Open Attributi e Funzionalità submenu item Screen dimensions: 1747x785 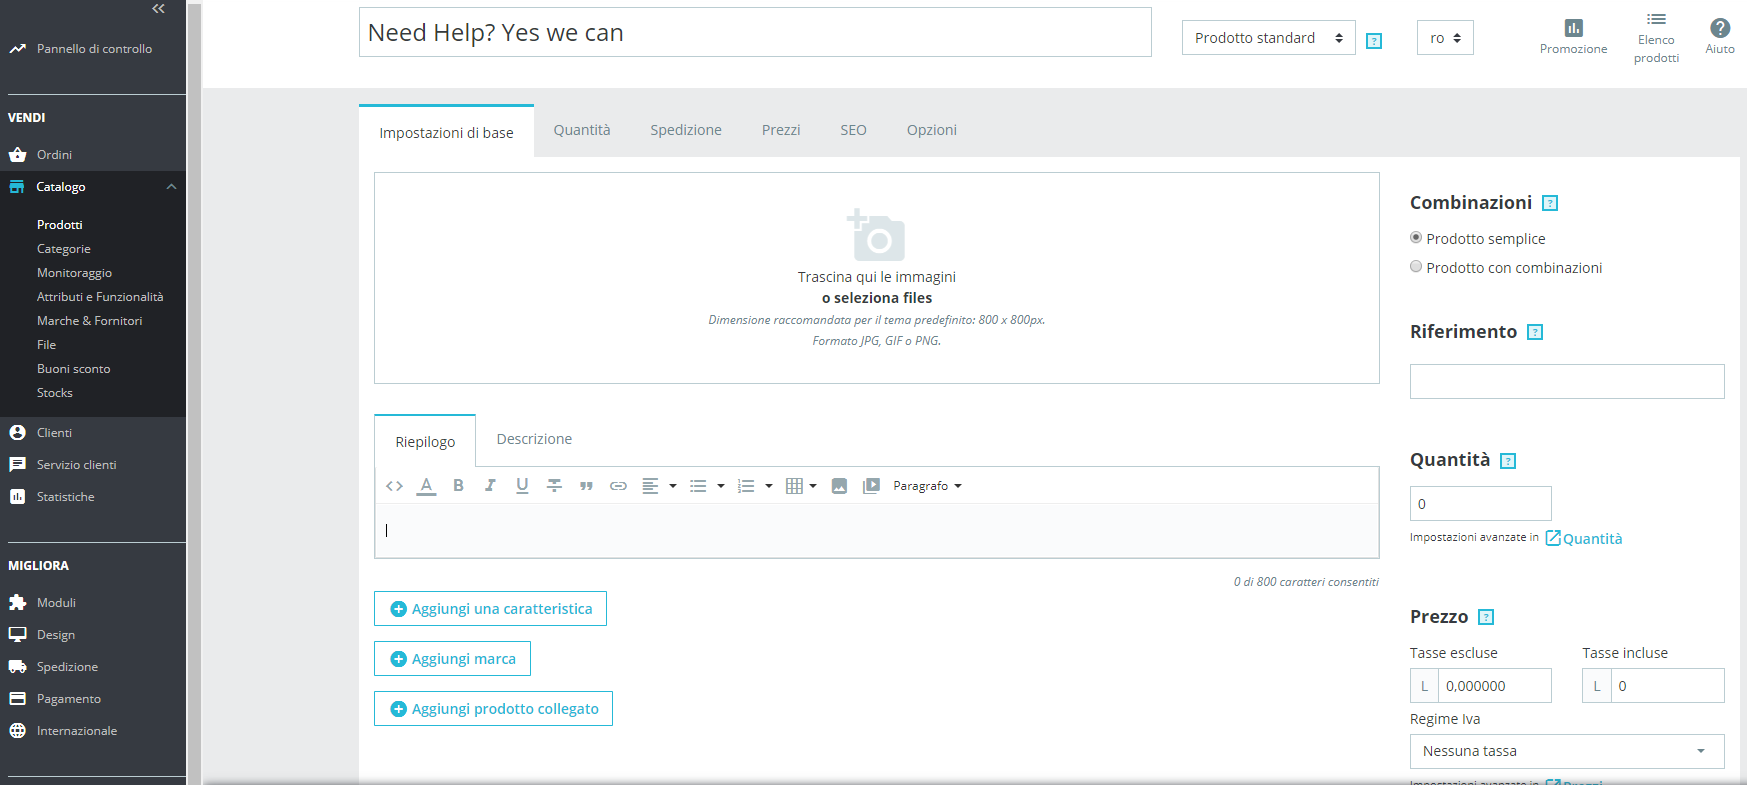pyautogui.click(x=100, y=297)
